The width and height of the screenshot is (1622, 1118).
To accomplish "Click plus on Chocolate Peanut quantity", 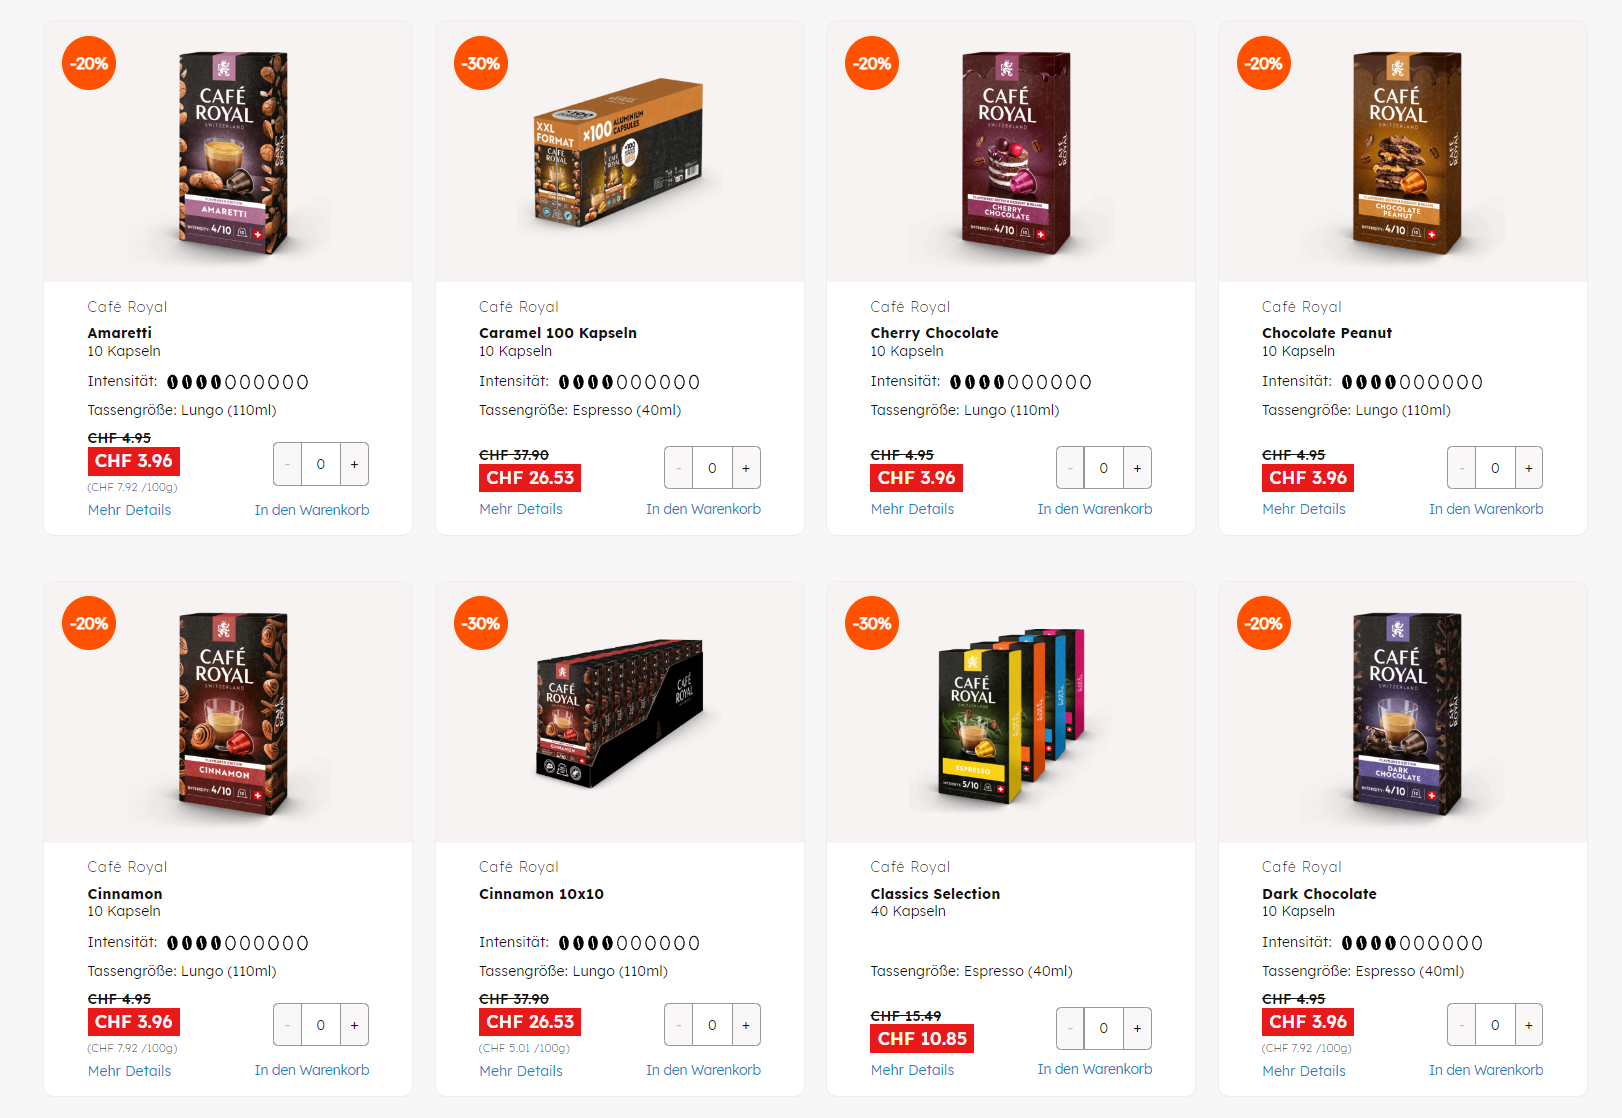I will tap(1528, 468).
